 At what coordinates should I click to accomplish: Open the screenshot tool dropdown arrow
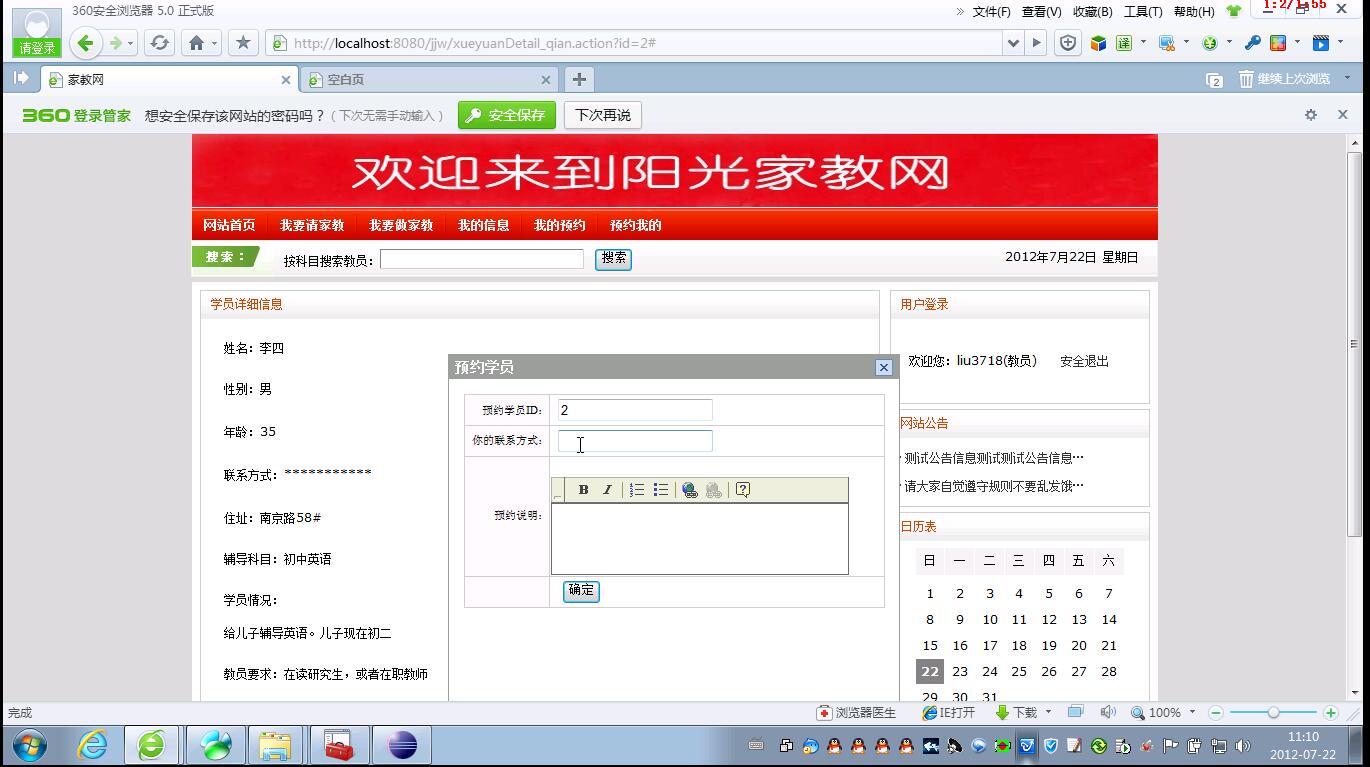click(x=1186, y=43)
